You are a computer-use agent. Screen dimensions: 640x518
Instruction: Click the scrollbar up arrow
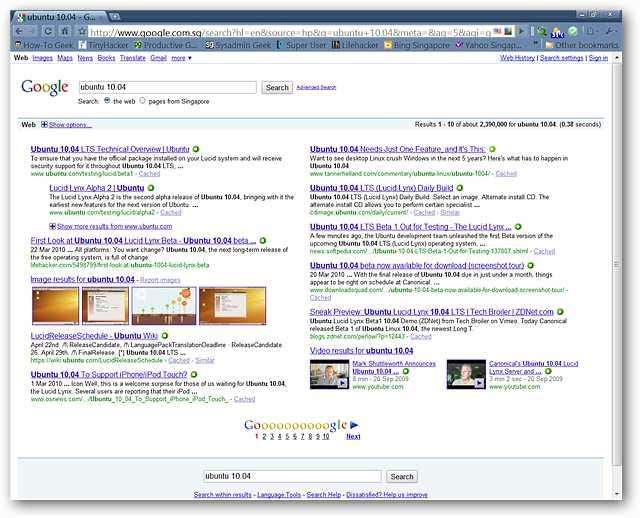pos(617,58)
